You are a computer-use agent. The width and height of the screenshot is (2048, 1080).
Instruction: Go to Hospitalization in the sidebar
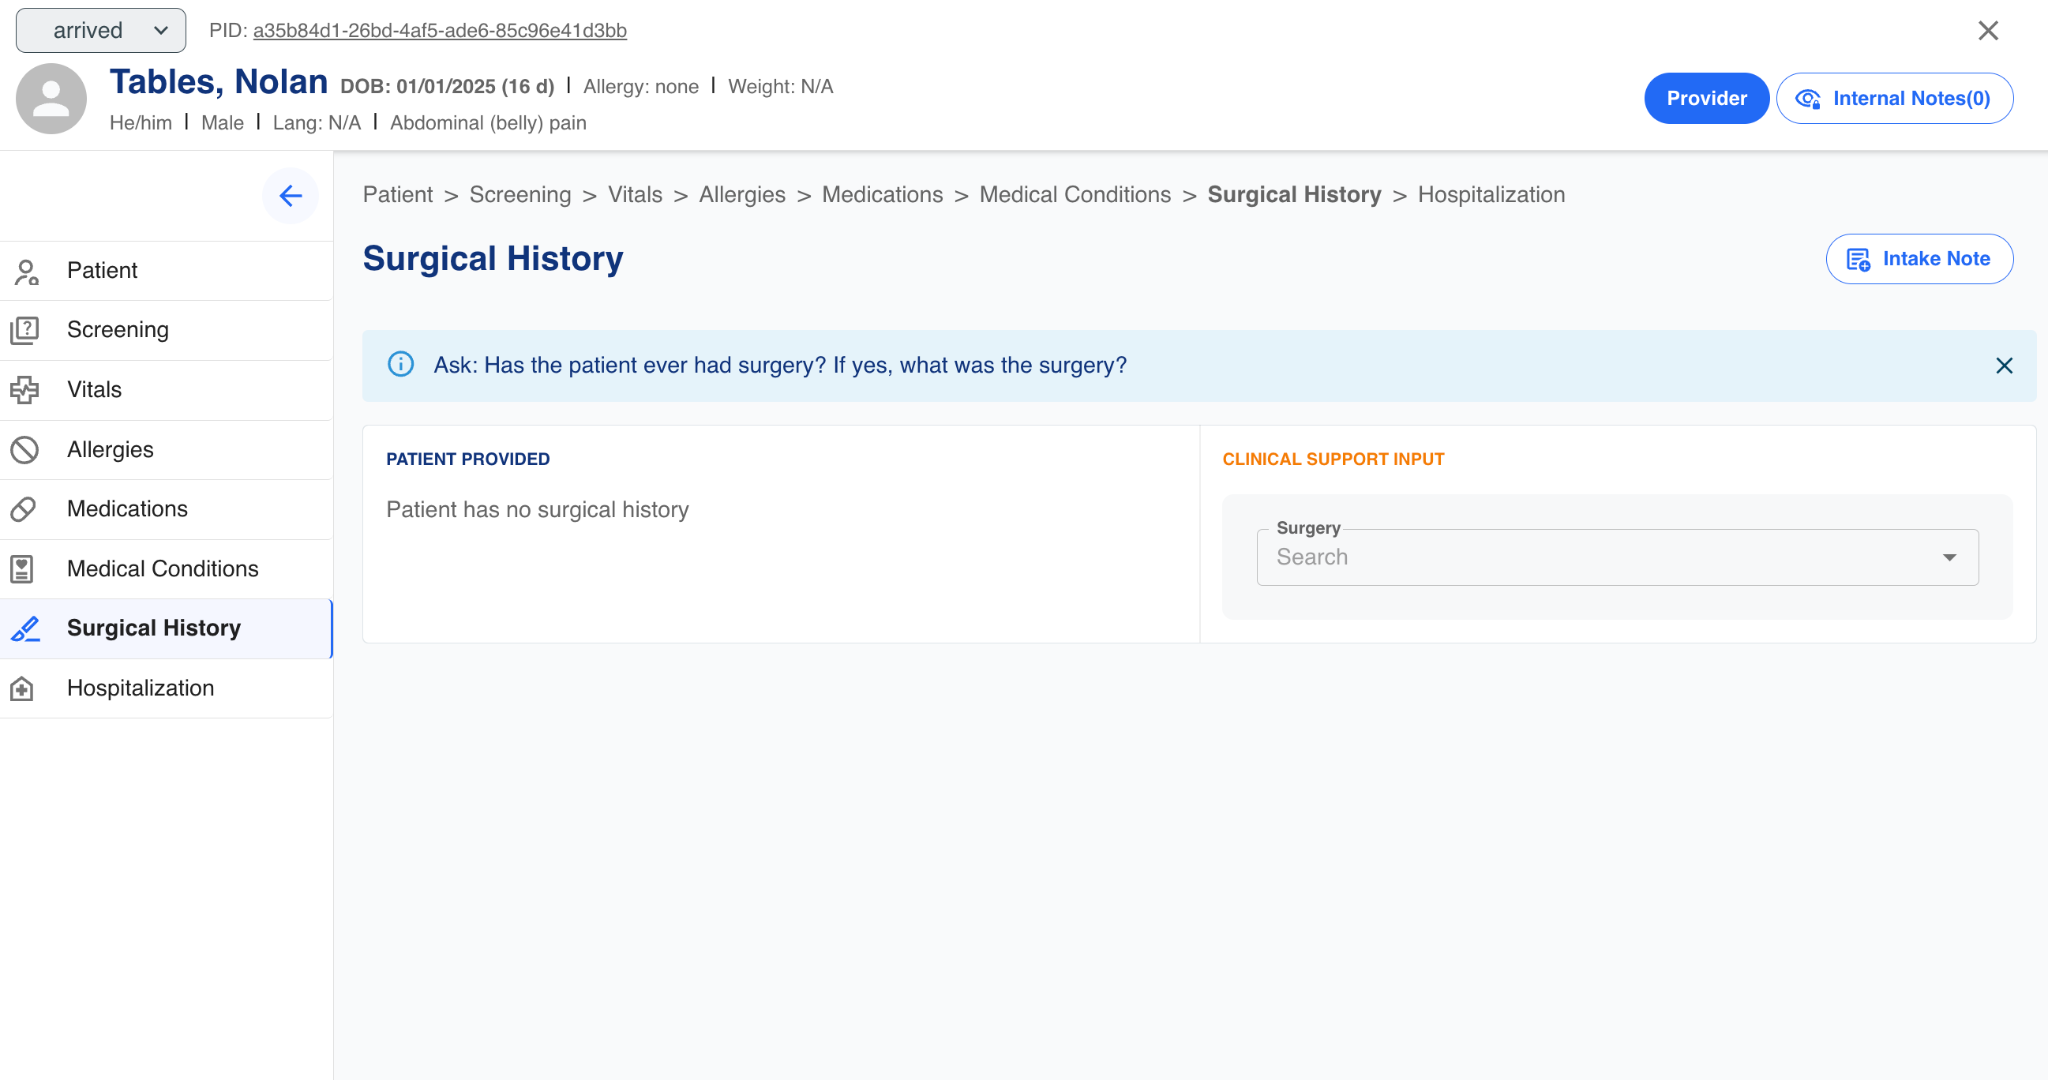pyautogui.click(x=141, y=688)
